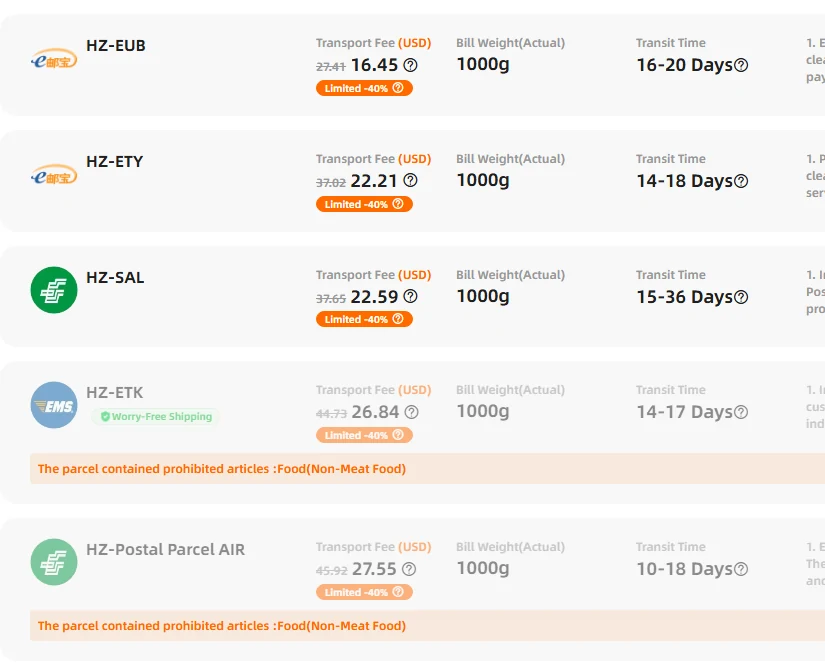Click the Limited -40% badge under 22.59
The image size is (825, 670).
pyautogui.click(x=364, y=319)
